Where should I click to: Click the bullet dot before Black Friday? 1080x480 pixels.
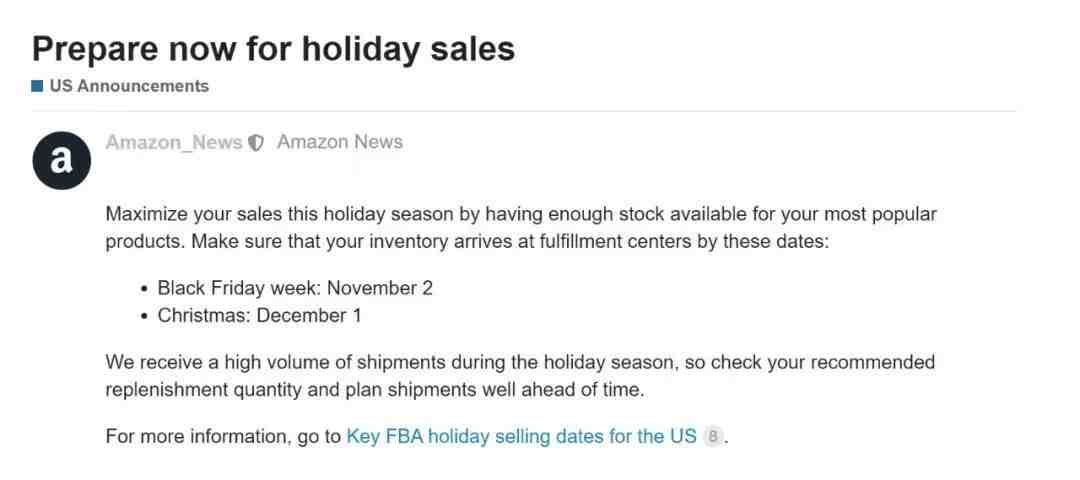click(x=143, y=289)
